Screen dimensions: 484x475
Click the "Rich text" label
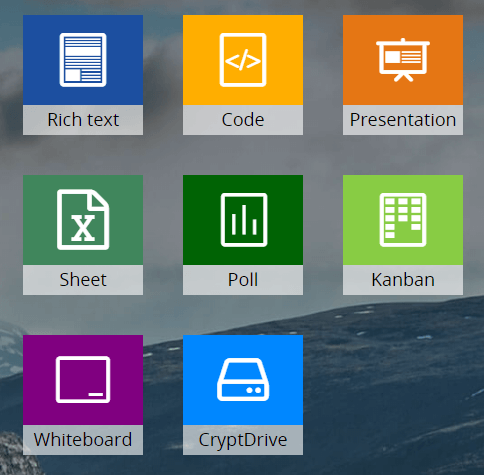83,120
